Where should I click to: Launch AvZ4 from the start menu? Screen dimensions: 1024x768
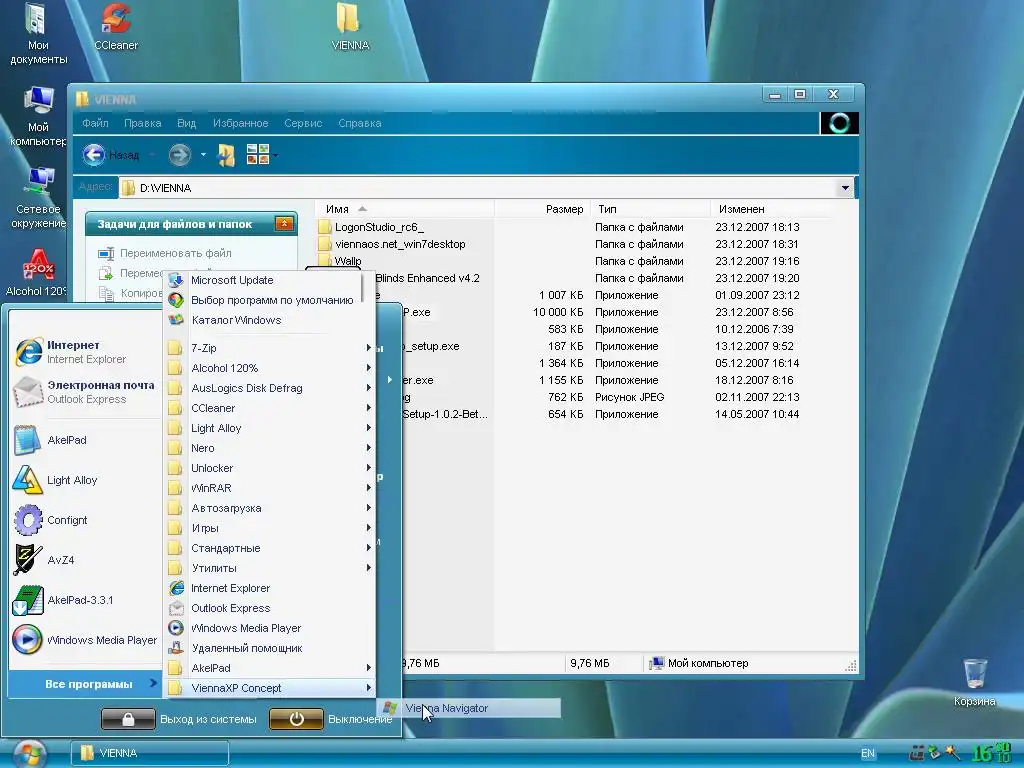tap(85, 560)
